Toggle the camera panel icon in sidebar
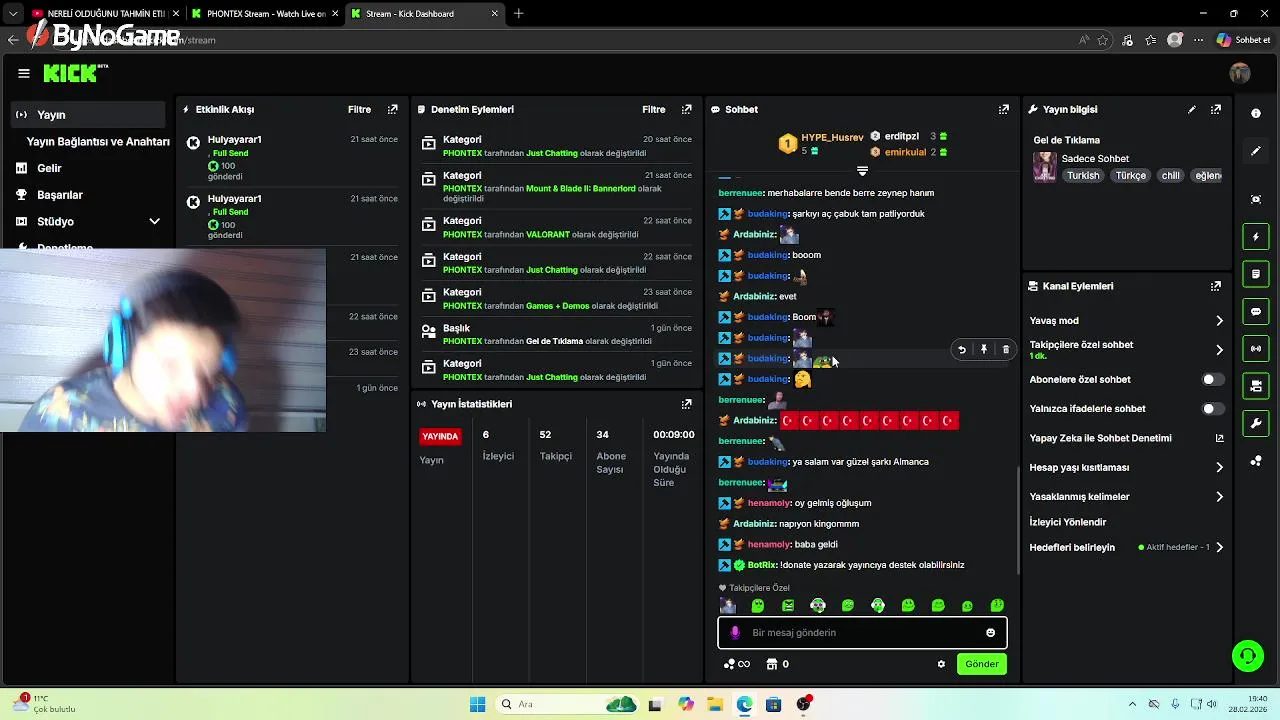 (x=1256, y=386)
